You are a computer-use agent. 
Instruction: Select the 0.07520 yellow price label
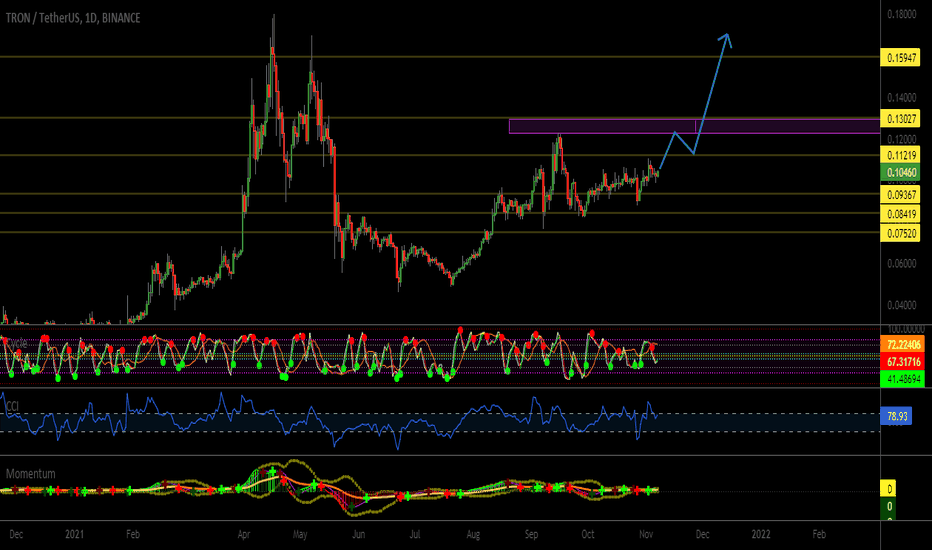coord(900,233)
